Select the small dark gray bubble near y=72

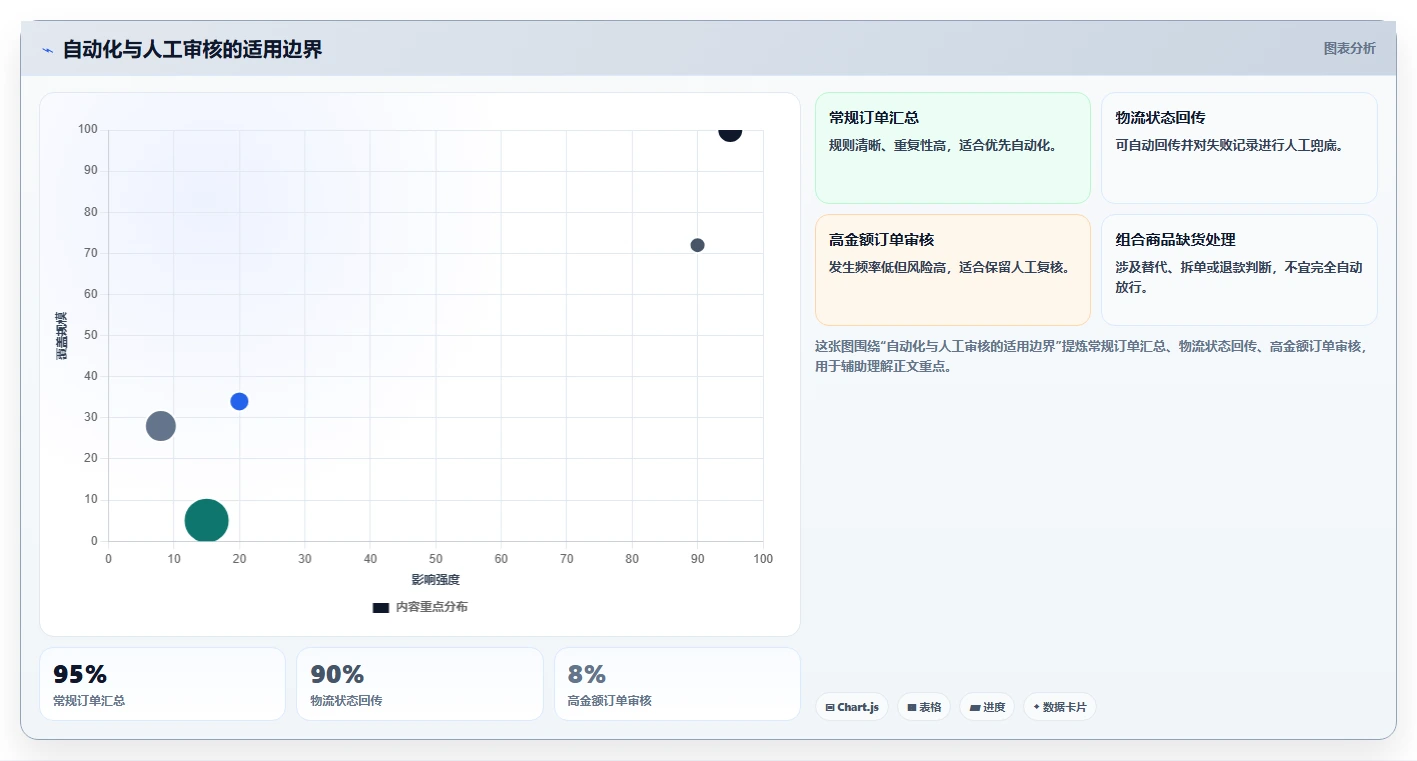click(x=697, y=245)
